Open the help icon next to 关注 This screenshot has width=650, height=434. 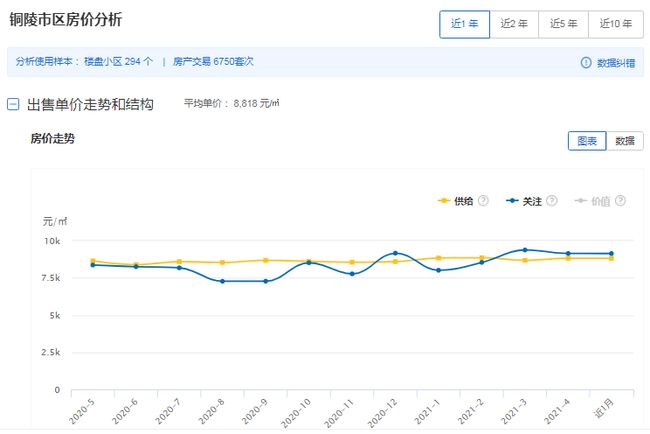coord(552,201)
